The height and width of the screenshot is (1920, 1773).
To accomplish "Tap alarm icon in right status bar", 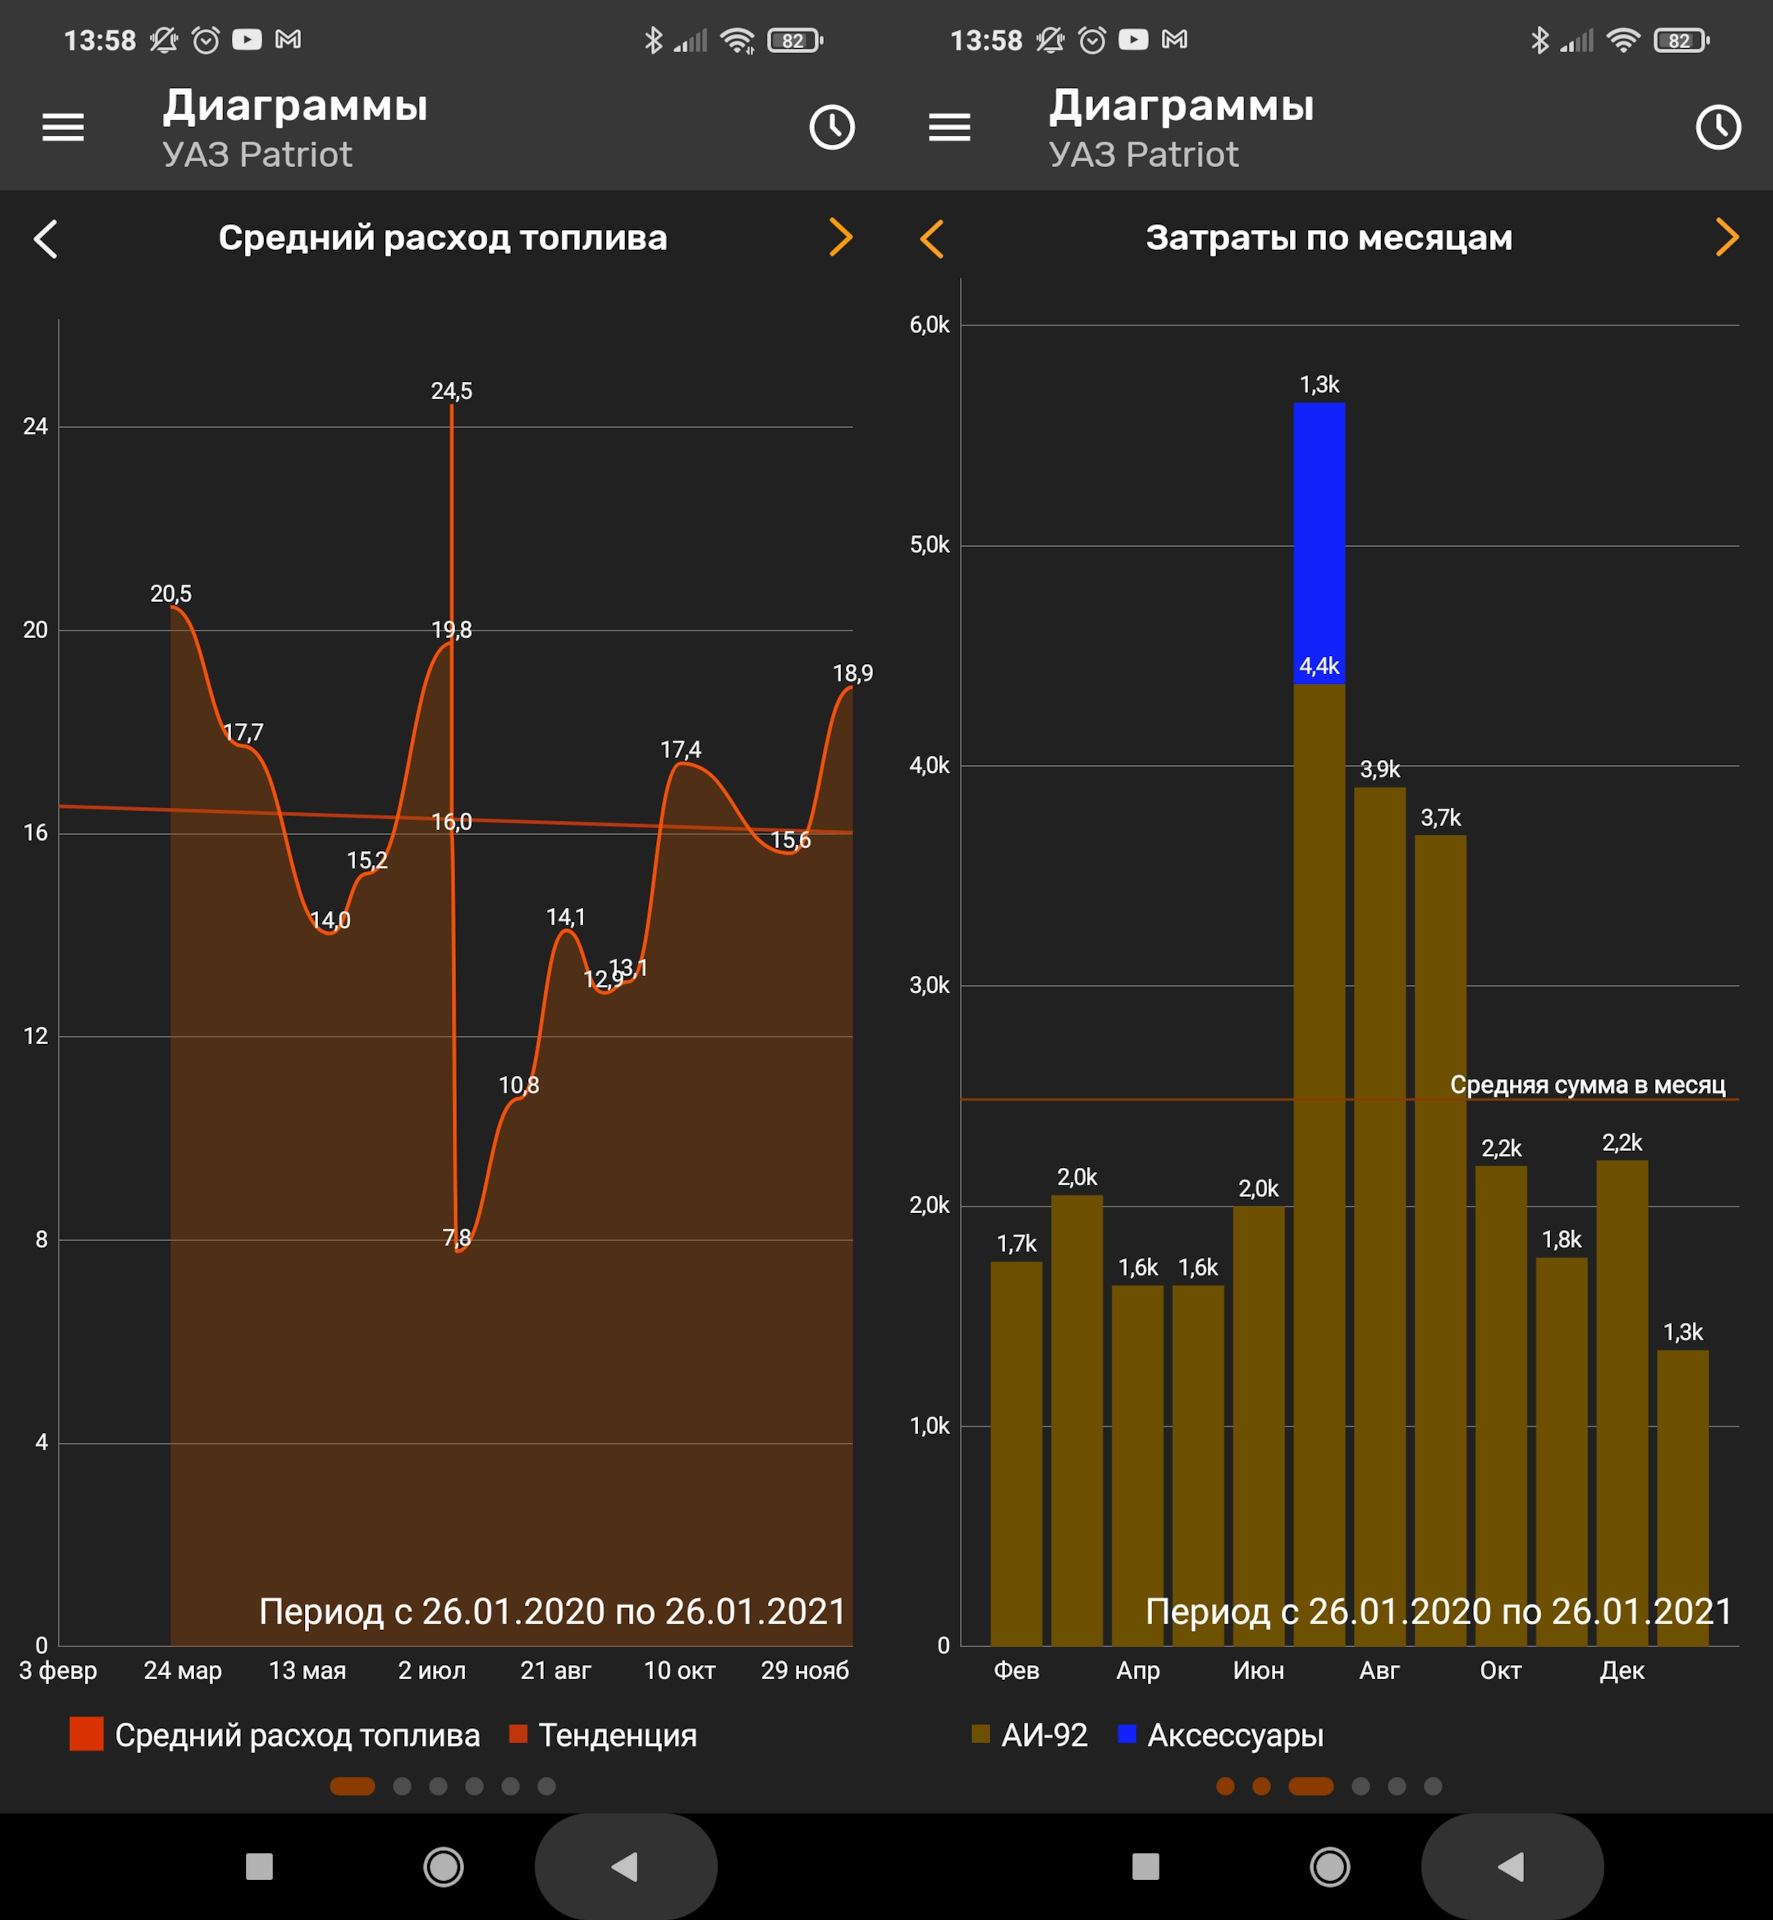I will (x=1092, y=39).
